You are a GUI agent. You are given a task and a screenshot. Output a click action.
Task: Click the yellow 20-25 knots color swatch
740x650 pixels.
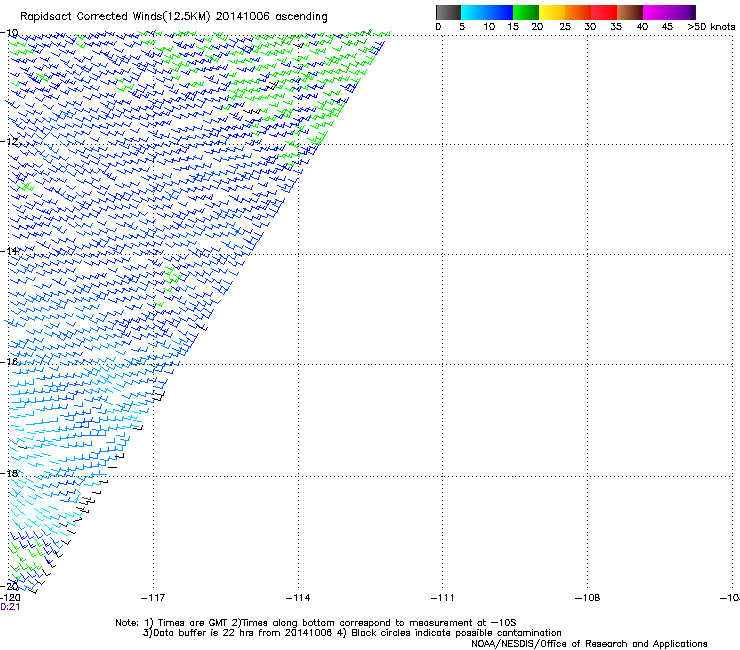[x=551, y=12]
